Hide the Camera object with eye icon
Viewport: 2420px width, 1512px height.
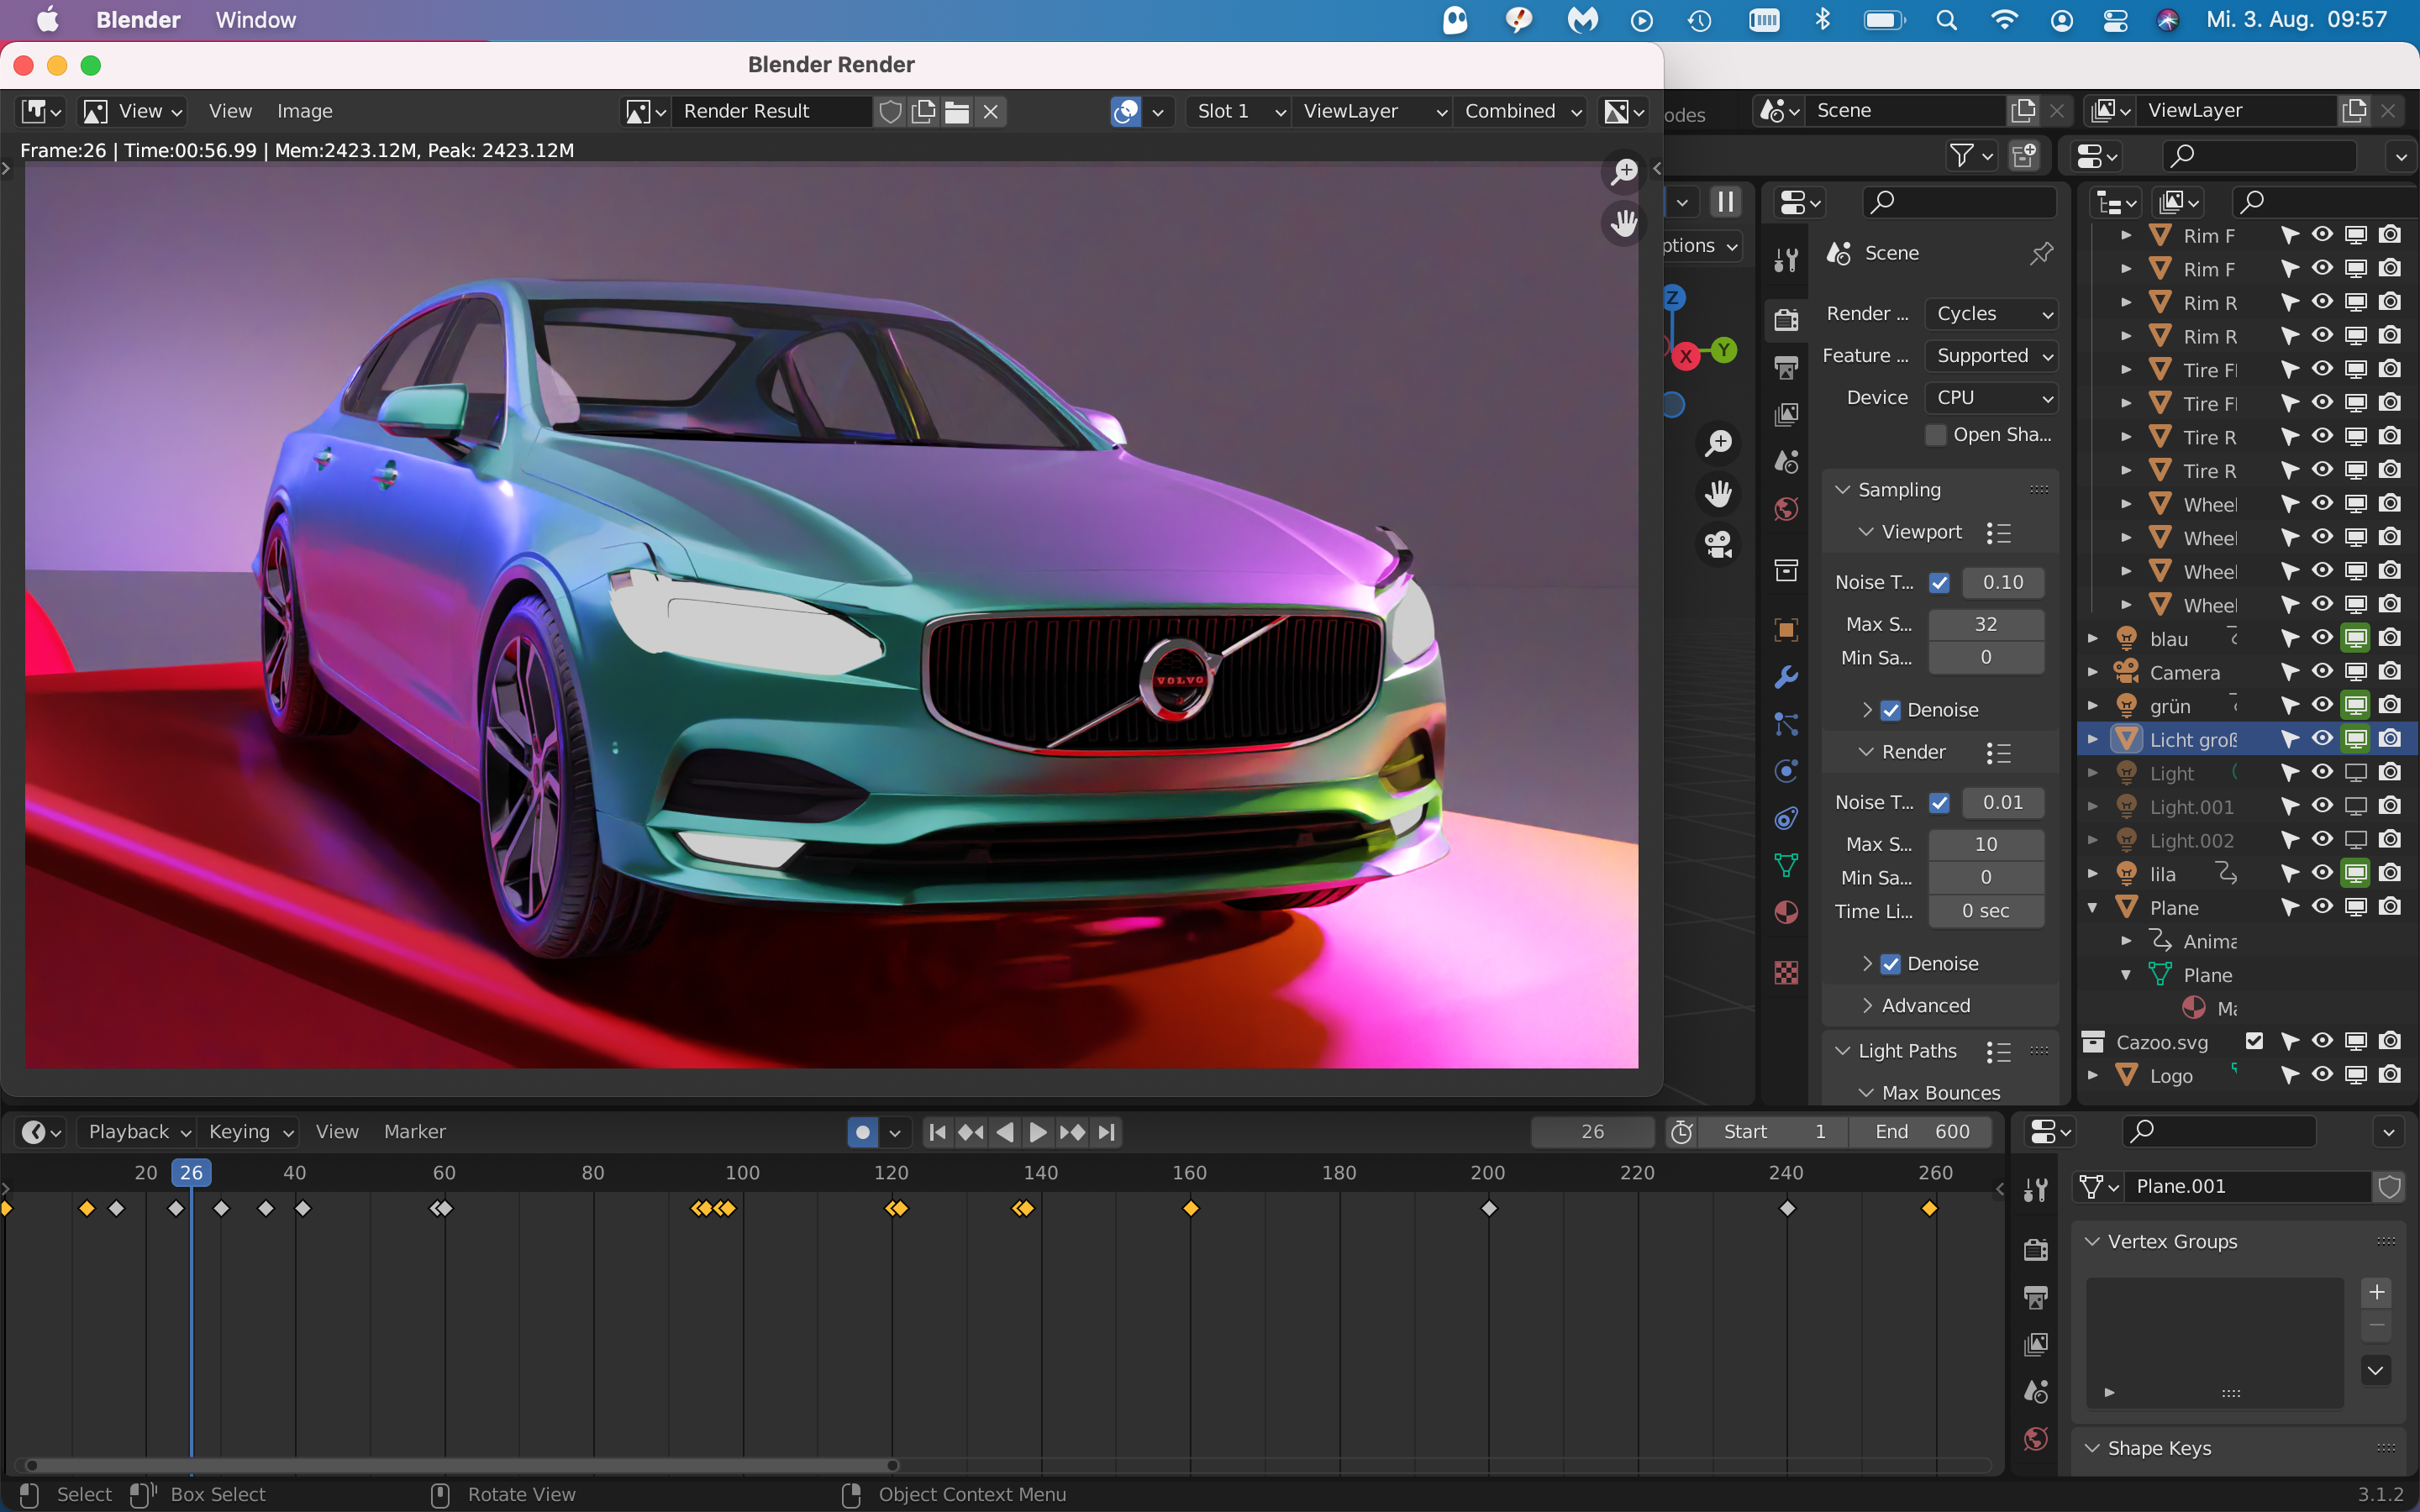point(2322,672)
